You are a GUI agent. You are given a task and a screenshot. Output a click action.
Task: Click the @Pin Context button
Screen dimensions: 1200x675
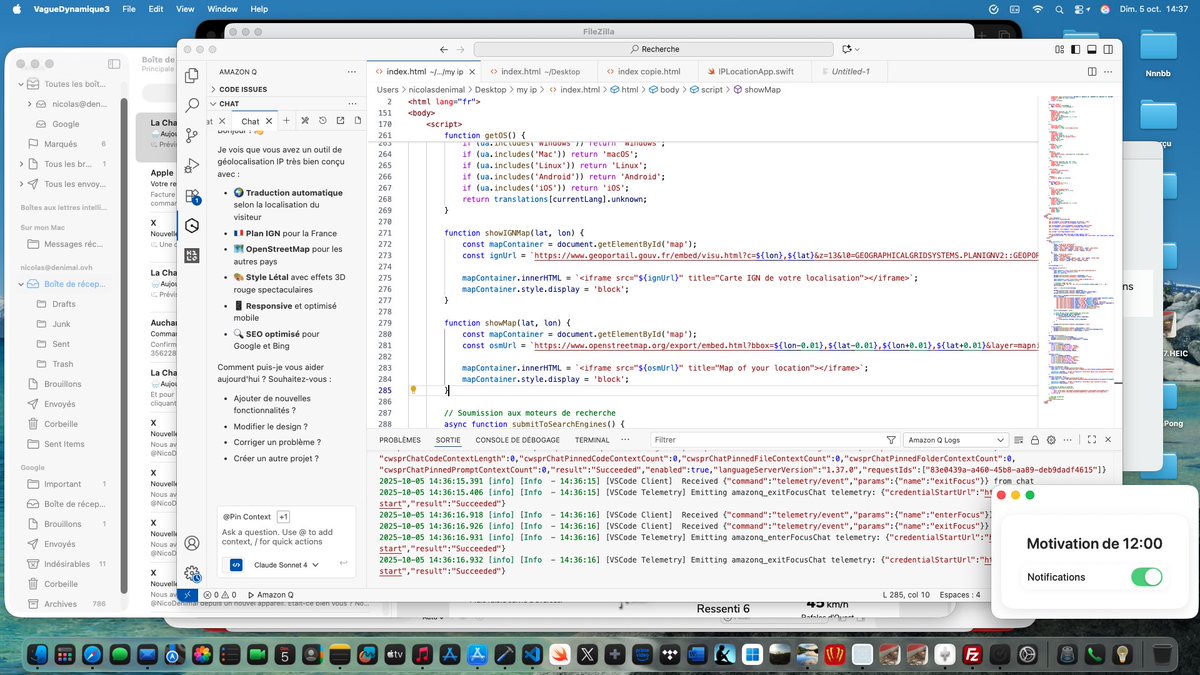[247, 516]
